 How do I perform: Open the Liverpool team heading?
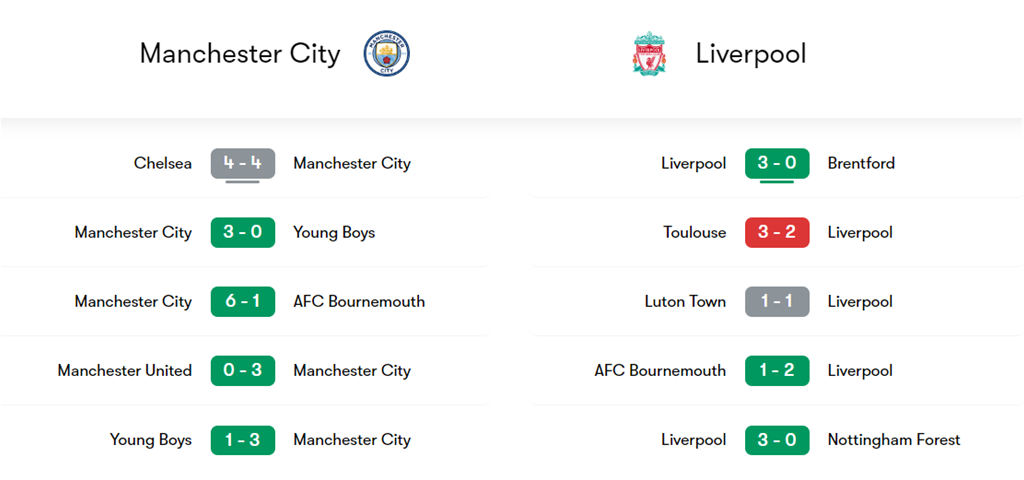(x=751, y=53)
